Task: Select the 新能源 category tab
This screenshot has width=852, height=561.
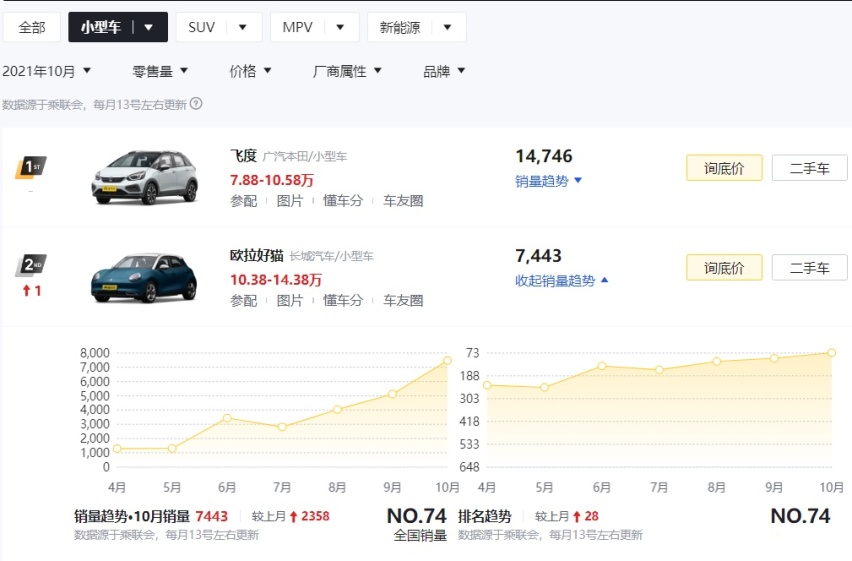Action: click(399, 27)
